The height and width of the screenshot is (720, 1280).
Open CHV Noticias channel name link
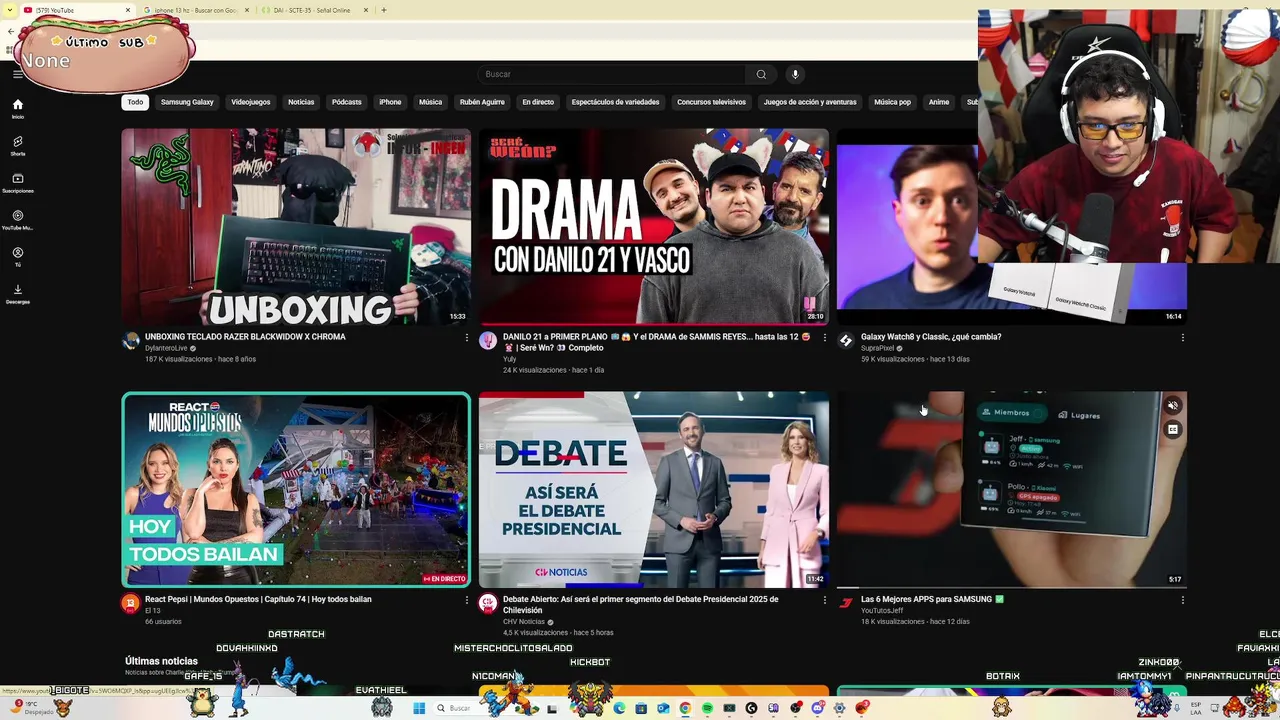524,621
